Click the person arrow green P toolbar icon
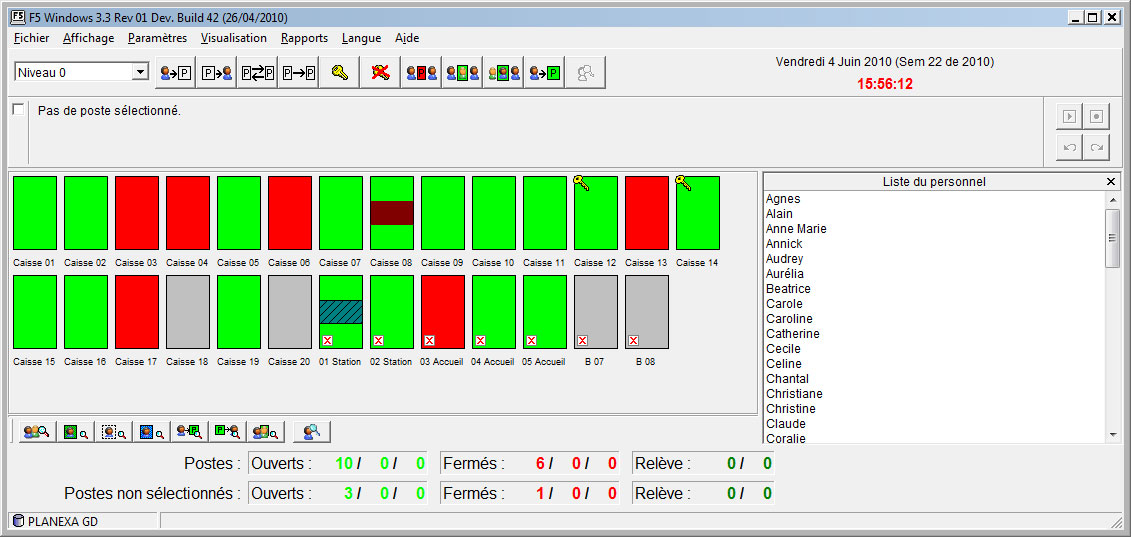Screen dimensions: 1131x537 coord(544,73)
